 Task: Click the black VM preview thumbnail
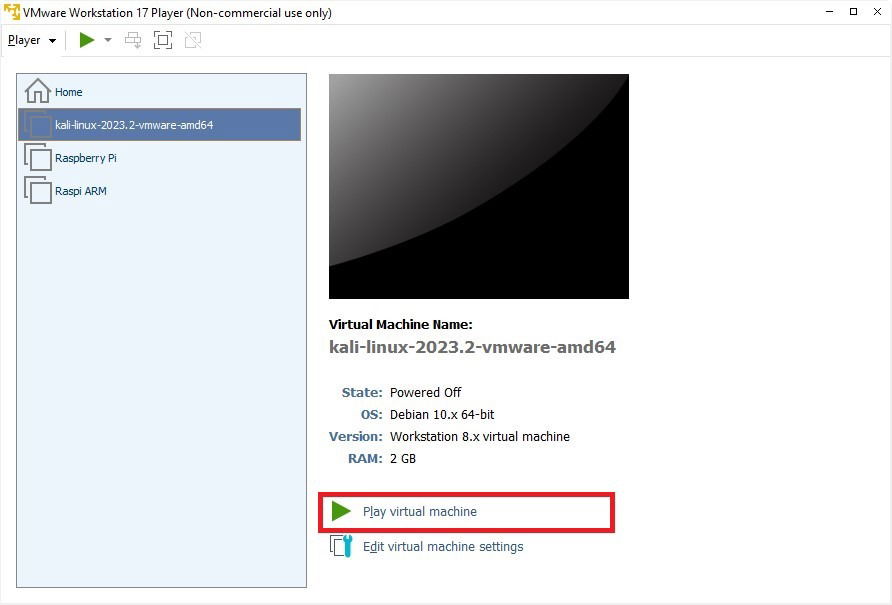[478, 185]
